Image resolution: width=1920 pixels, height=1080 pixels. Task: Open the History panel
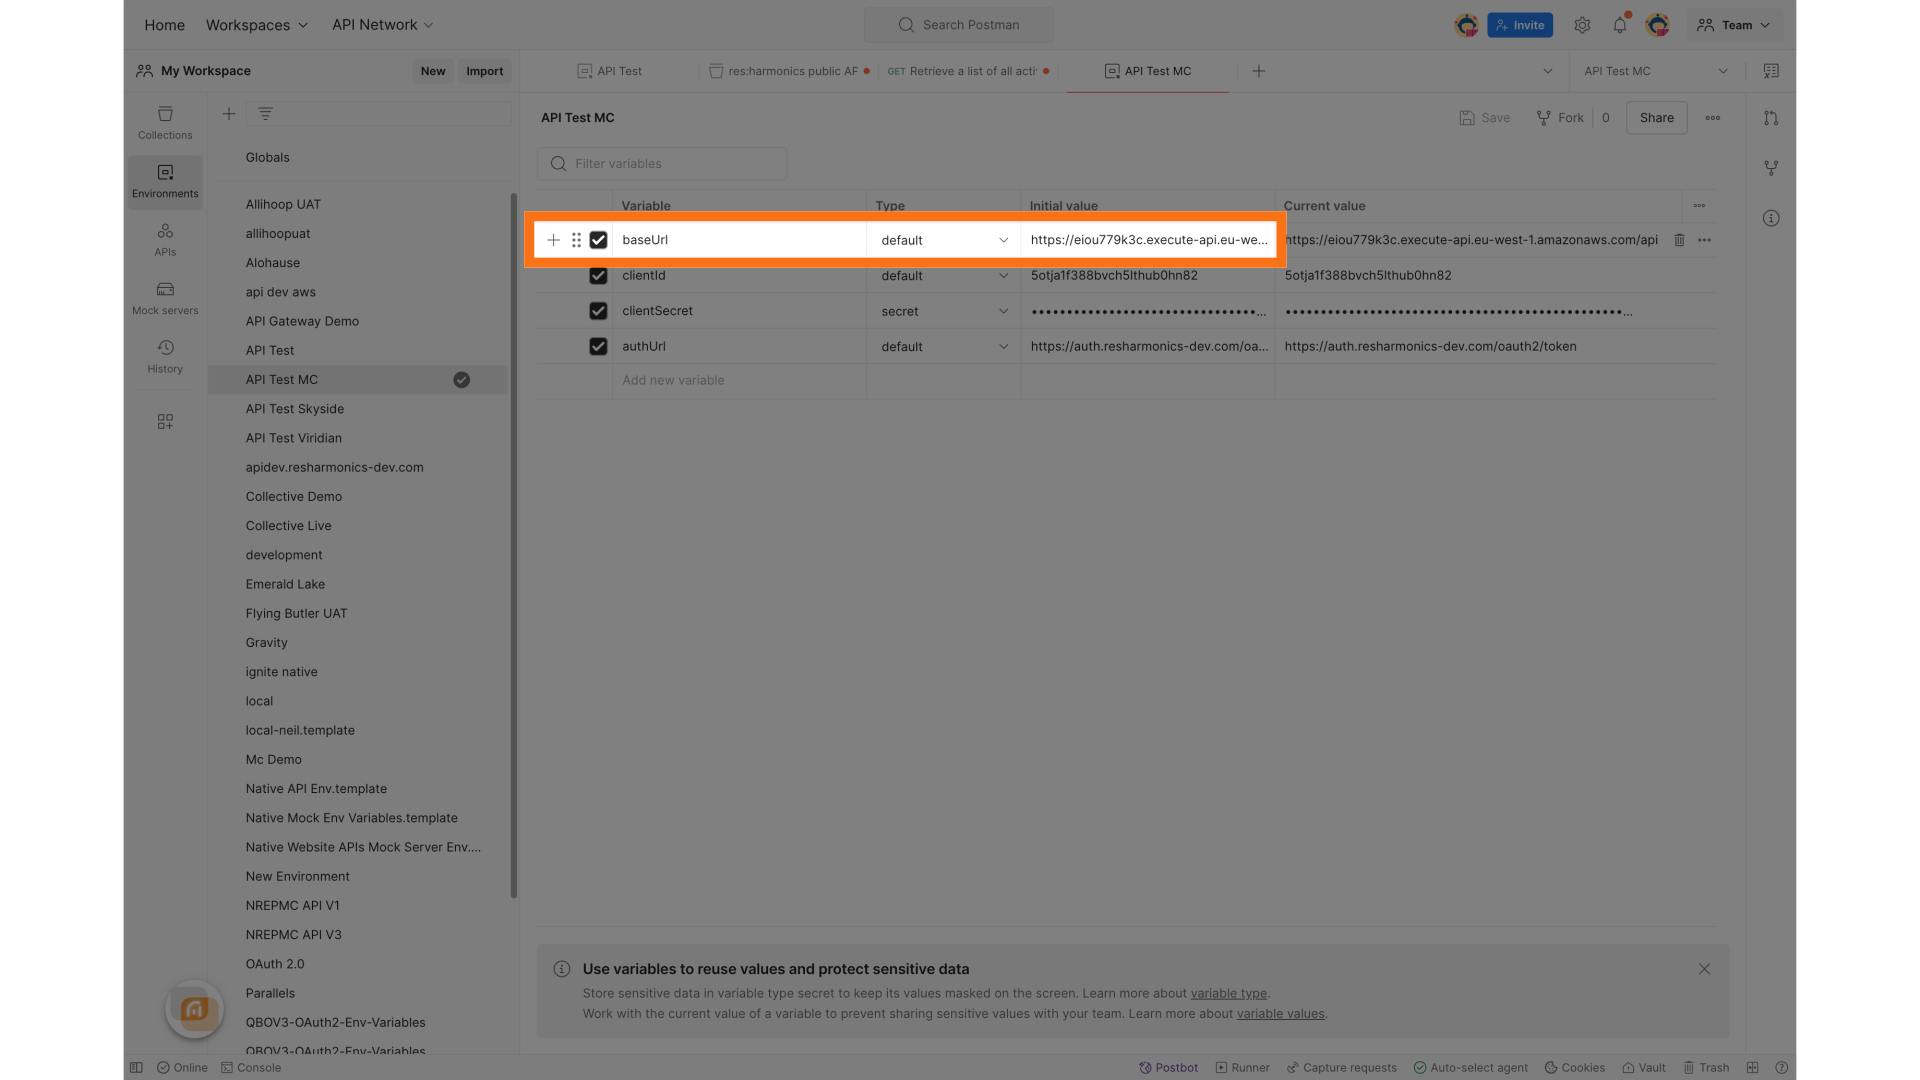165,356
